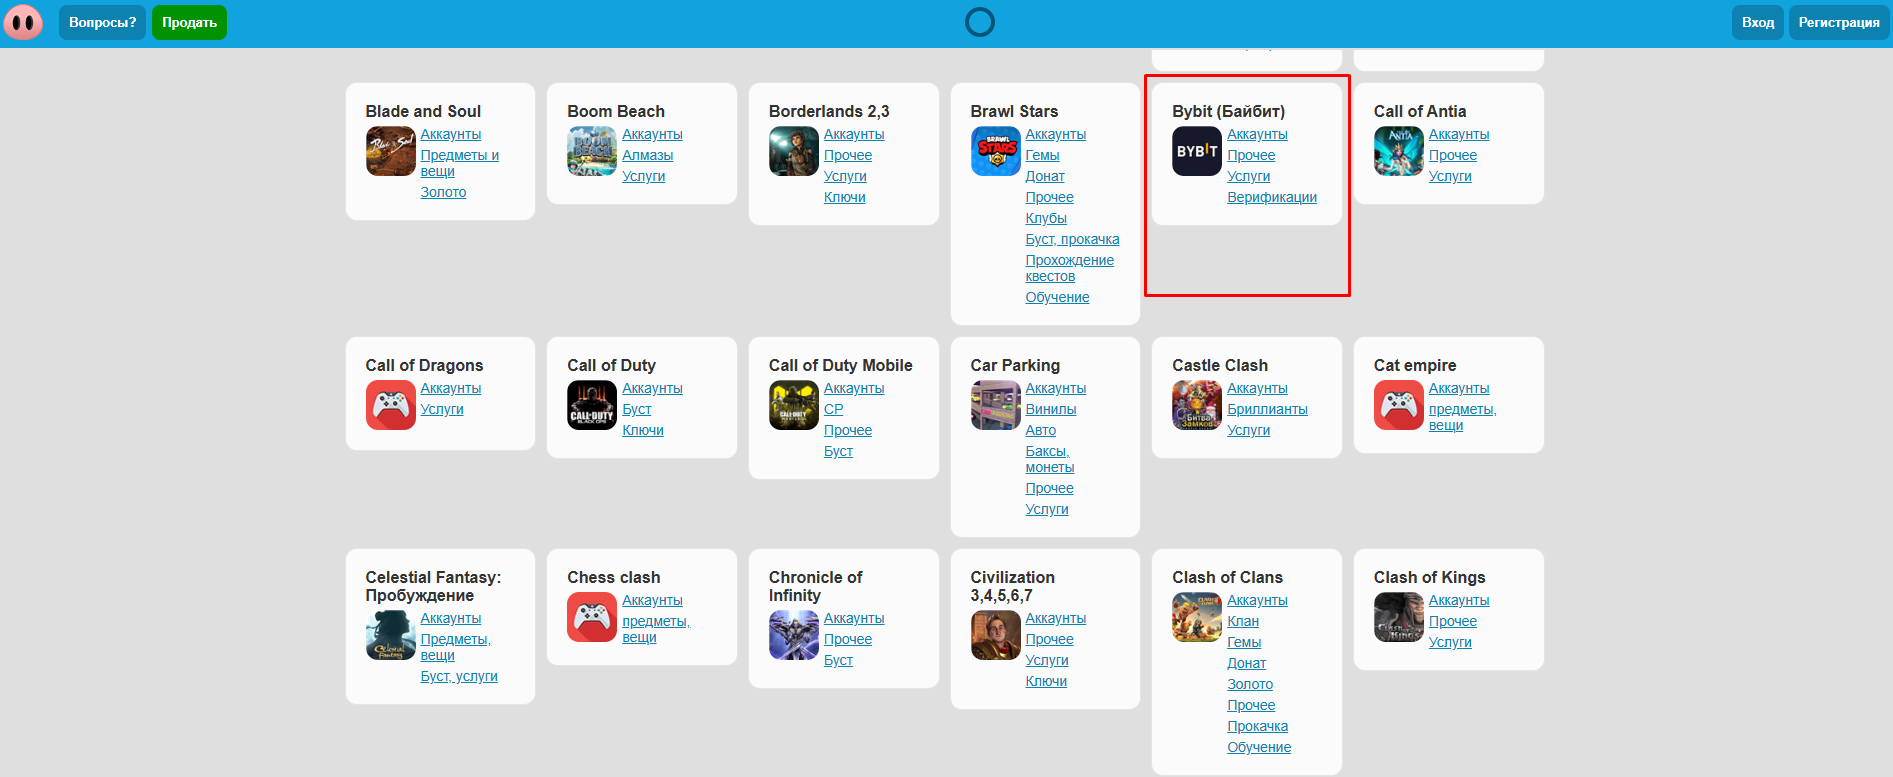
Task: Open the Blade and Soul game icon
Action: [x=391, y=151]
